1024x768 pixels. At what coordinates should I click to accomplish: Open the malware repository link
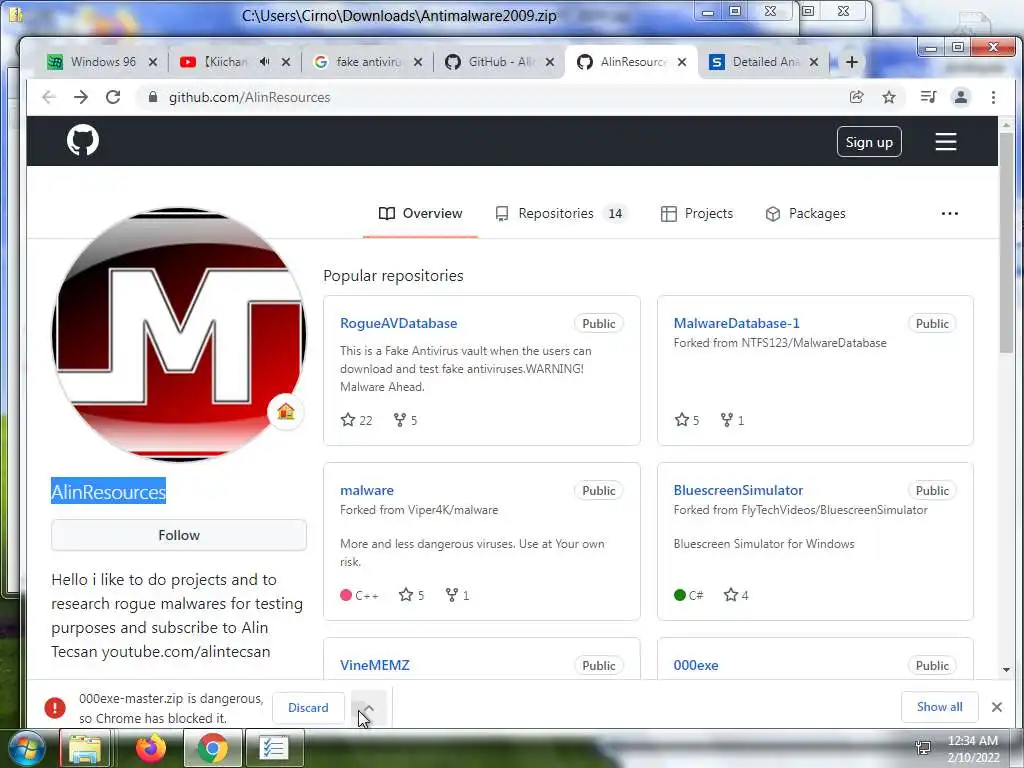[x=366, y=490]
